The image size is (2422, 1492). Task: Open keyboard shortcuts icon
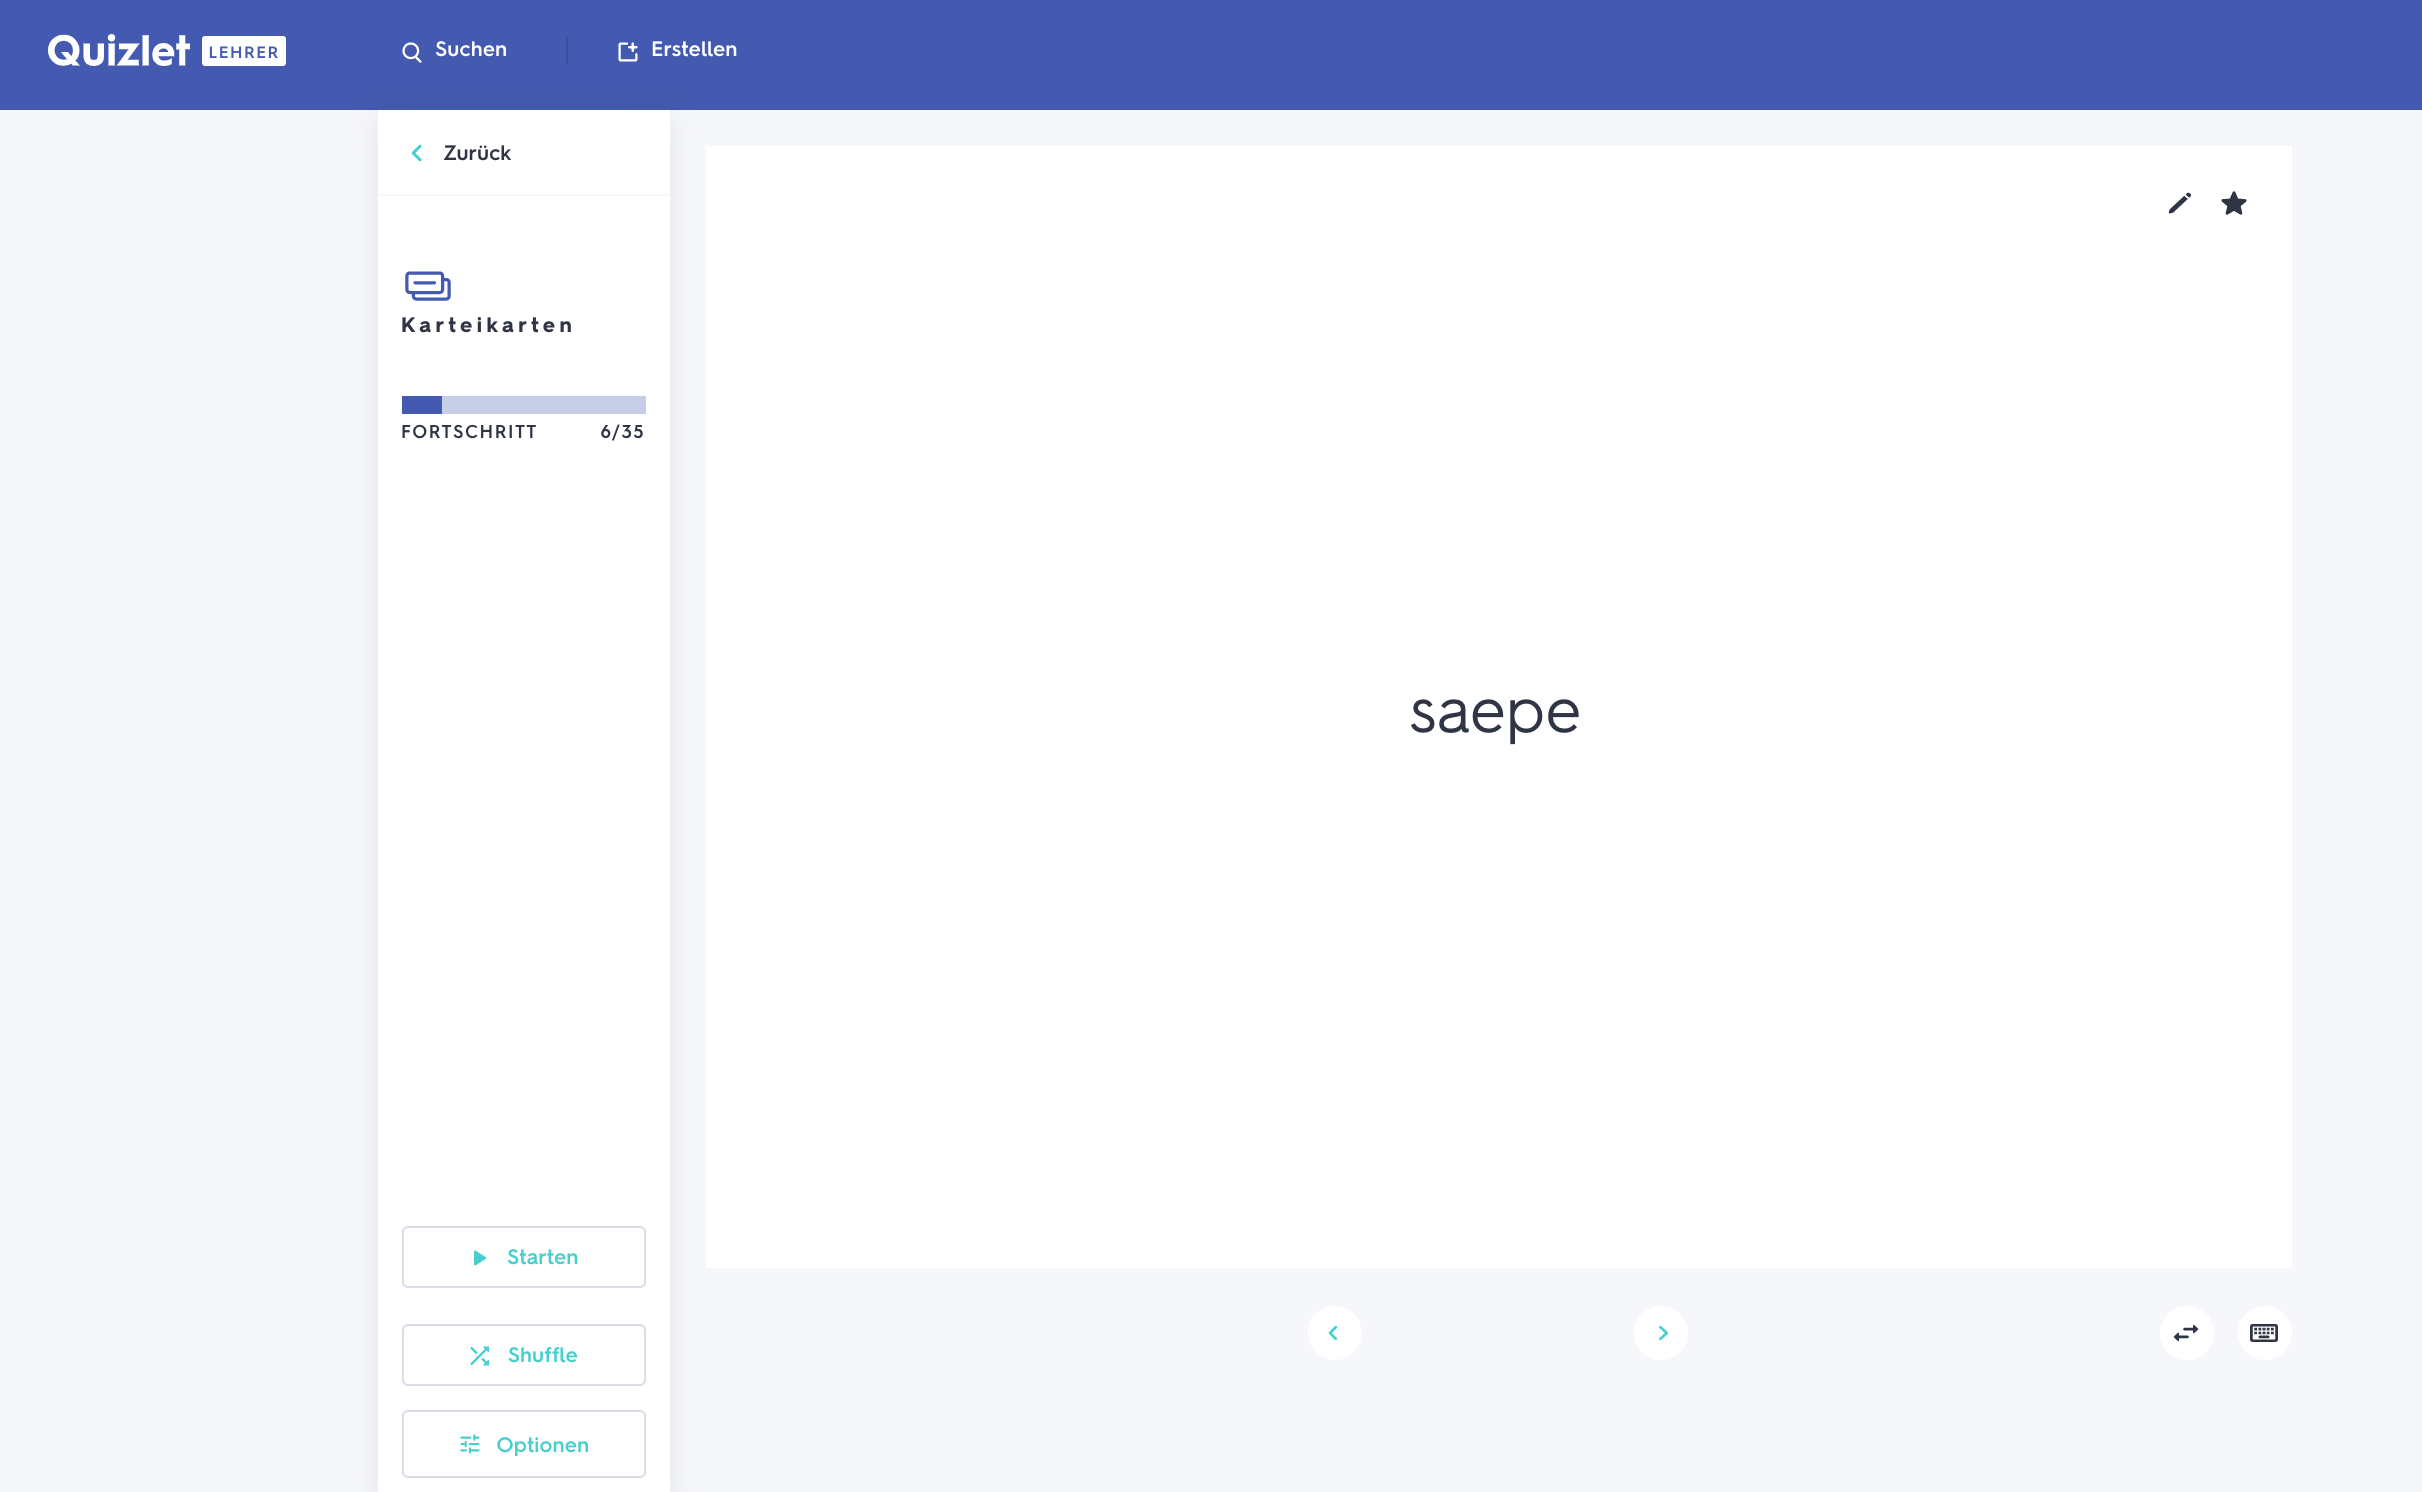[x=2264, y=1333]
